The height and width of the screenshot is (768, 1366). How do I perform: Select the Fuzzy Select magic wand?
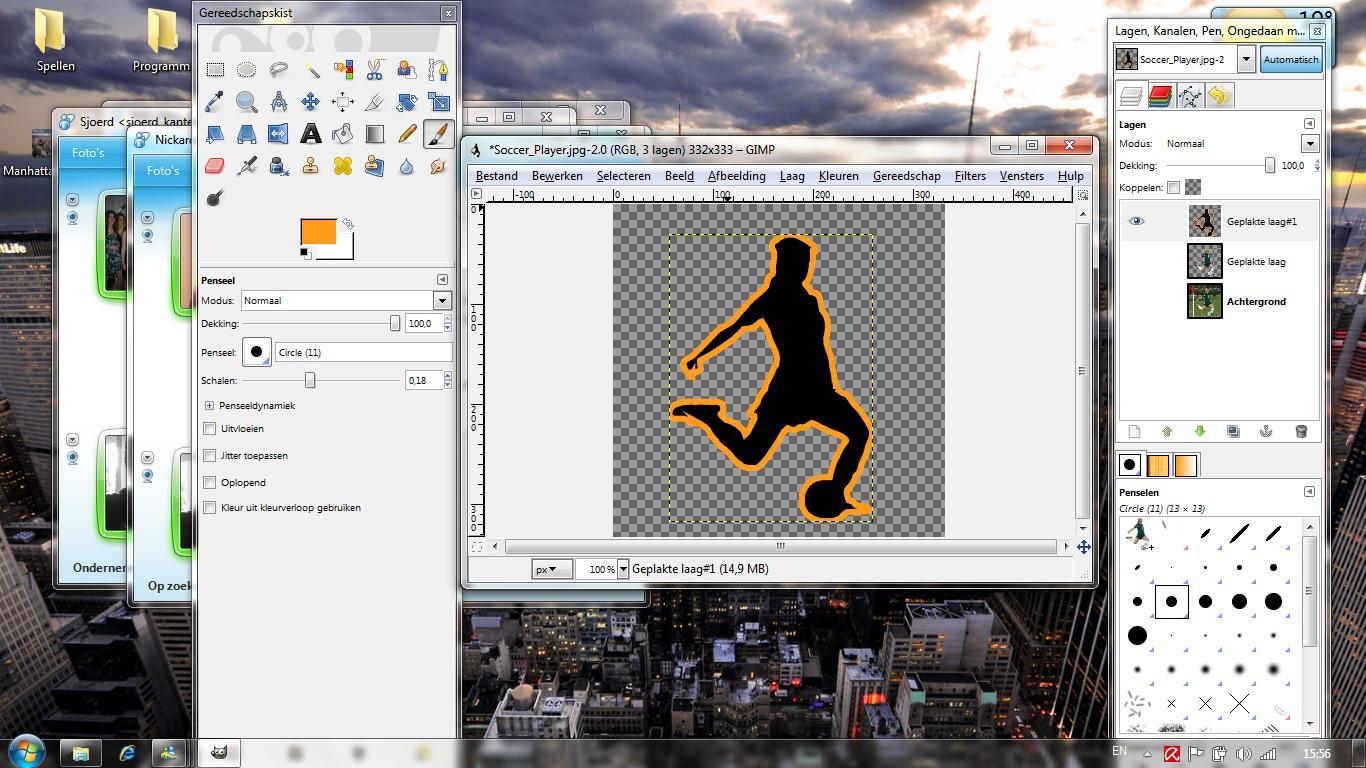tap(311, 70)
